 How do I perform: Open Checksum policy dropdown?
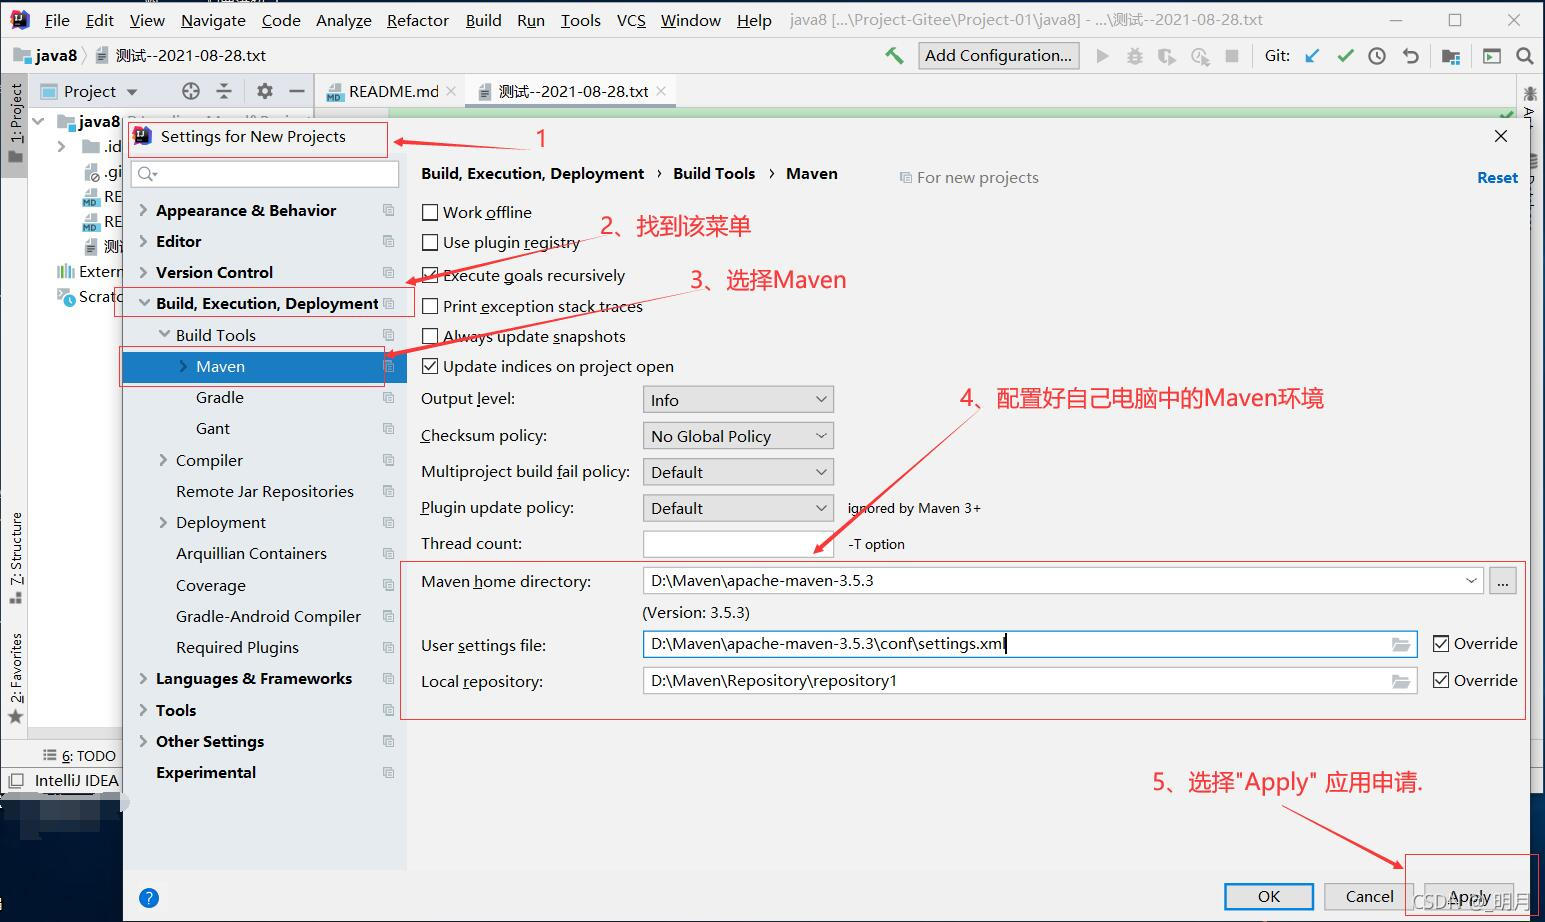point(738,436)
